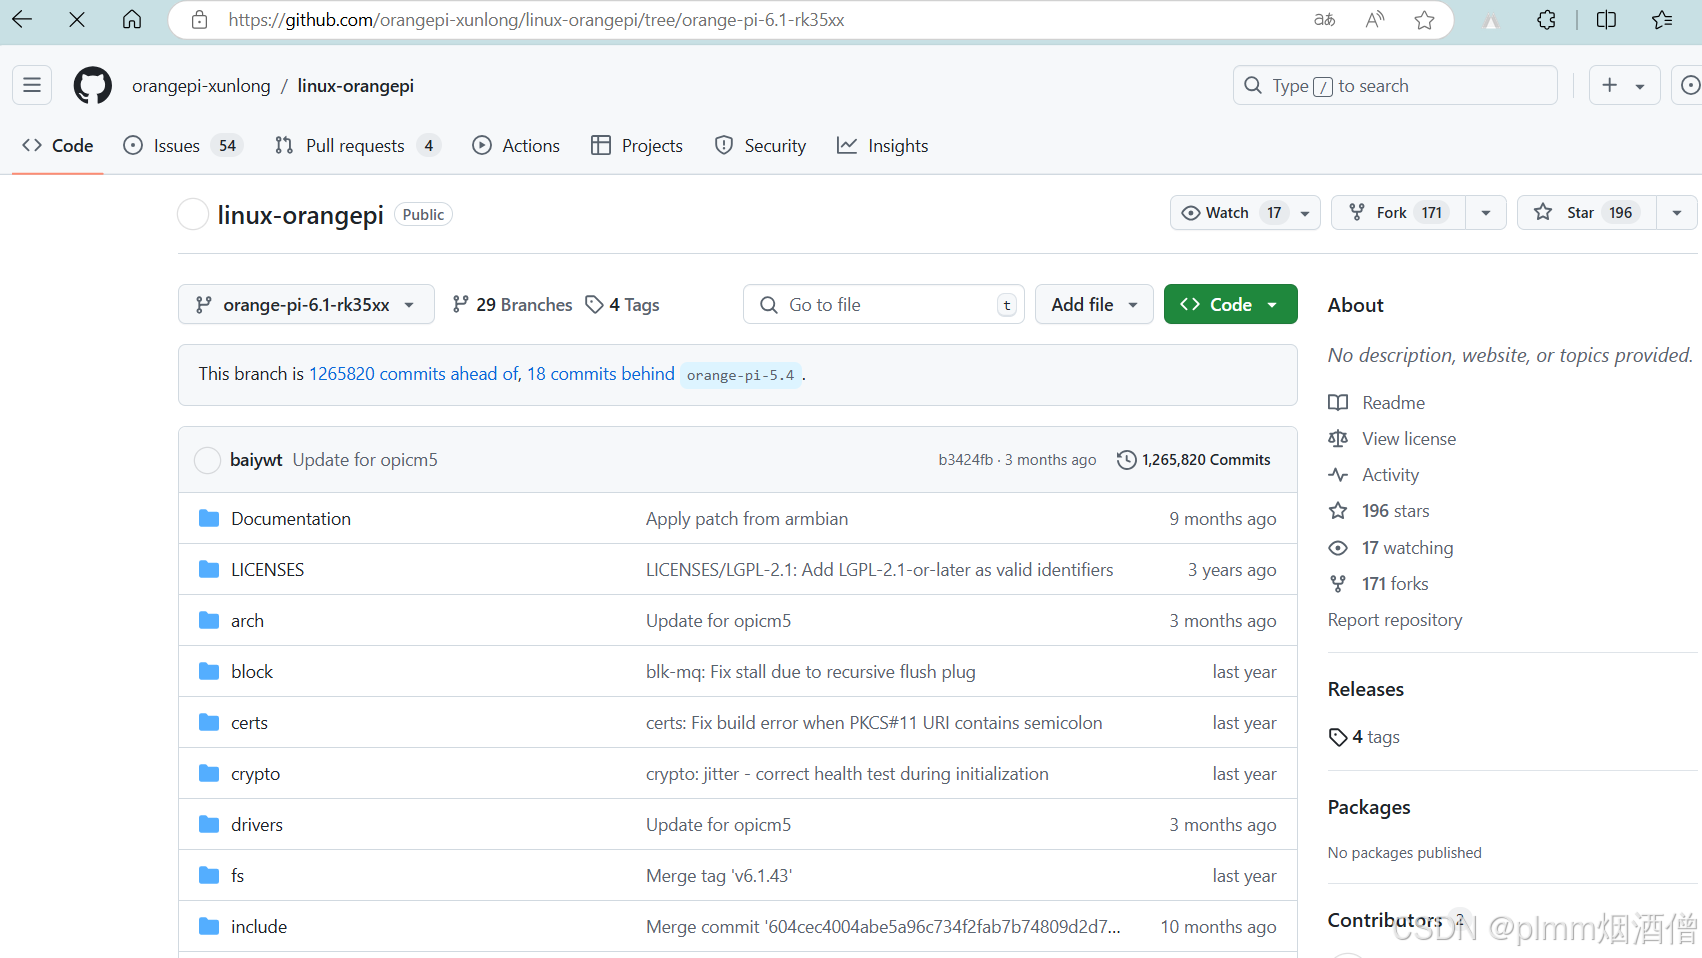
Task: Open the browser home page icon
Action: click(x=132, y=19)
